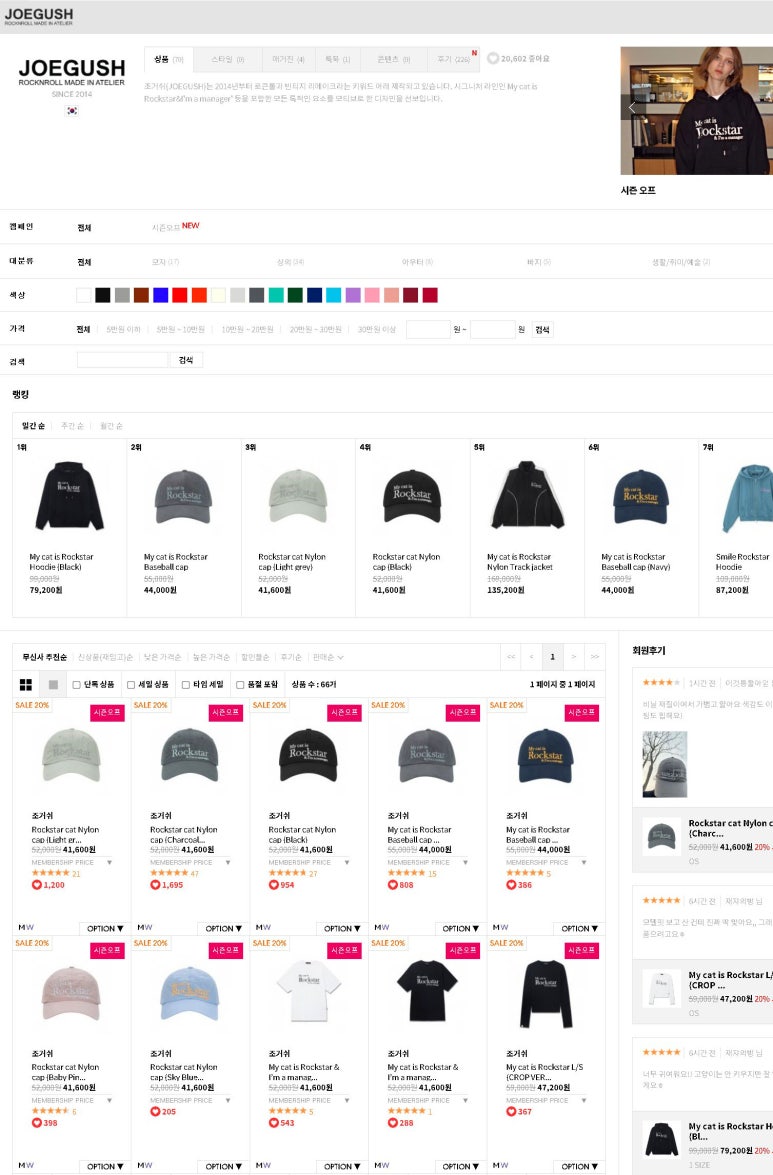The height and width of the screenshot is (1175, 773).
Task: Click the minimum price input field
Action: [428, 330]
